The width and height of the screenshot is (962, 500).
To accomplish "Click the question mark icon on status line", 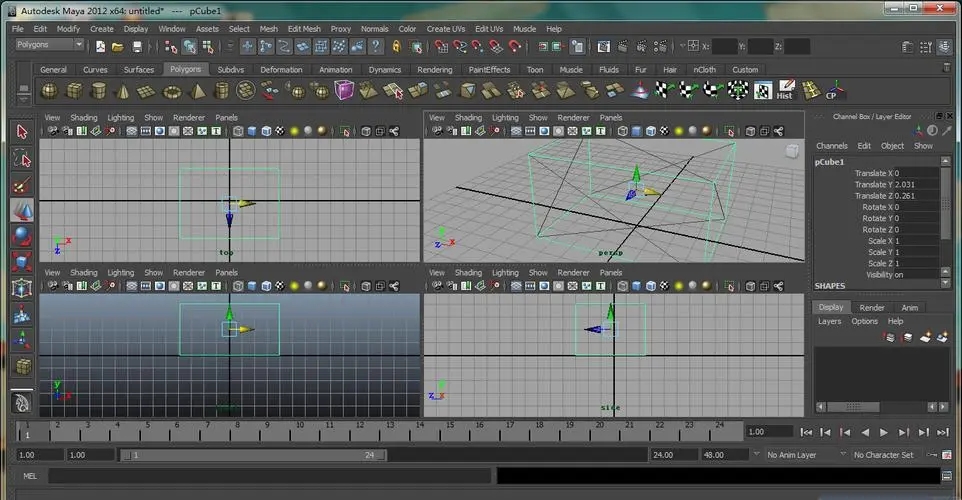I will [x=376, y=47].
